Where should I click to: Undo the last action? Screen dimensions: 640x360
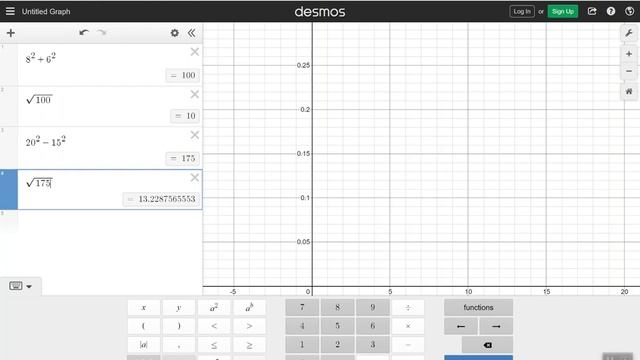click(x=84, y=33)
